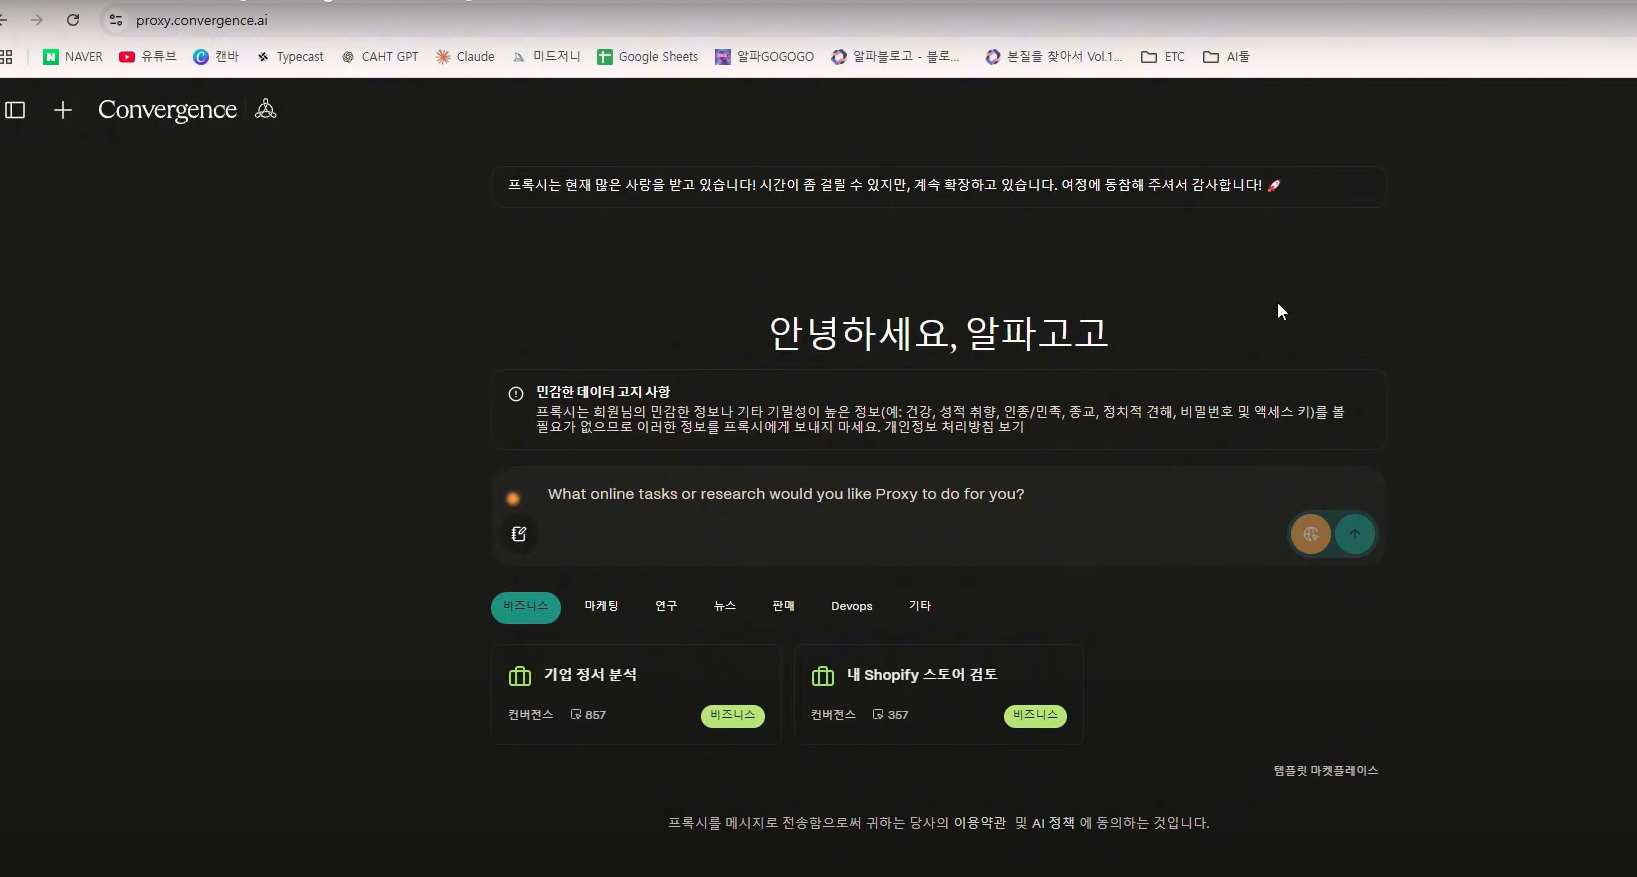Toggle the orange web browsing button
Screen dimensions: 1637x877
[x=1311, y=534]
